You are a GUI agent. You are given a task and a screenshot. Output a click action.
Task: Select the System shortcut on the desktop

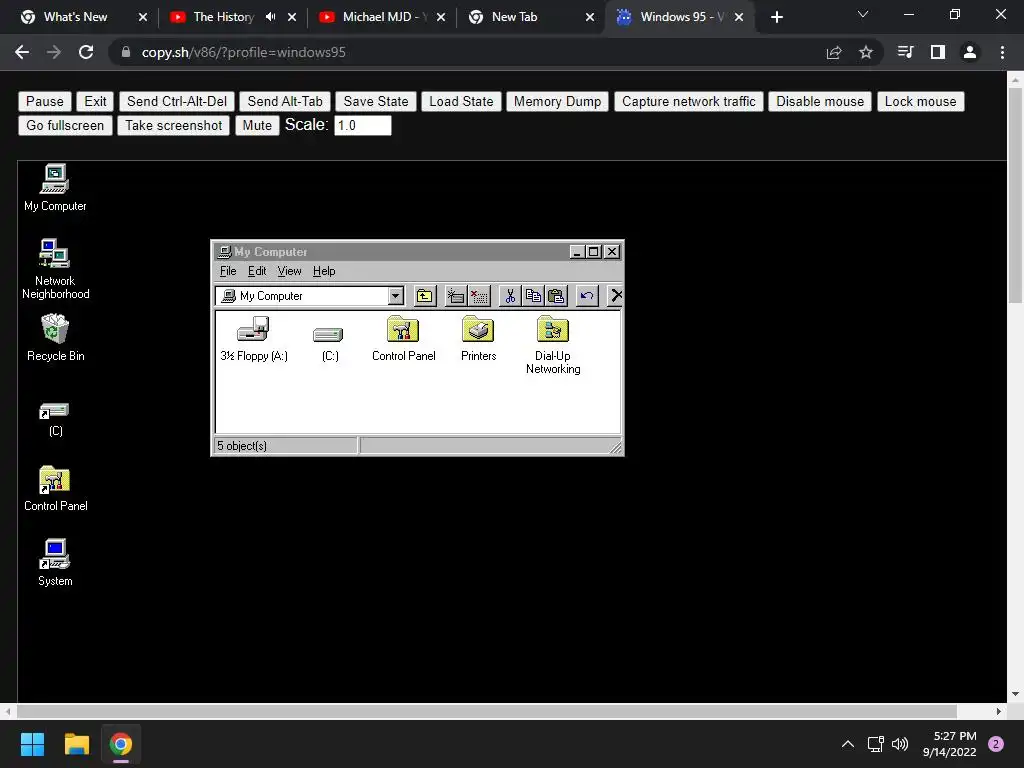click(x=55, y=563)
